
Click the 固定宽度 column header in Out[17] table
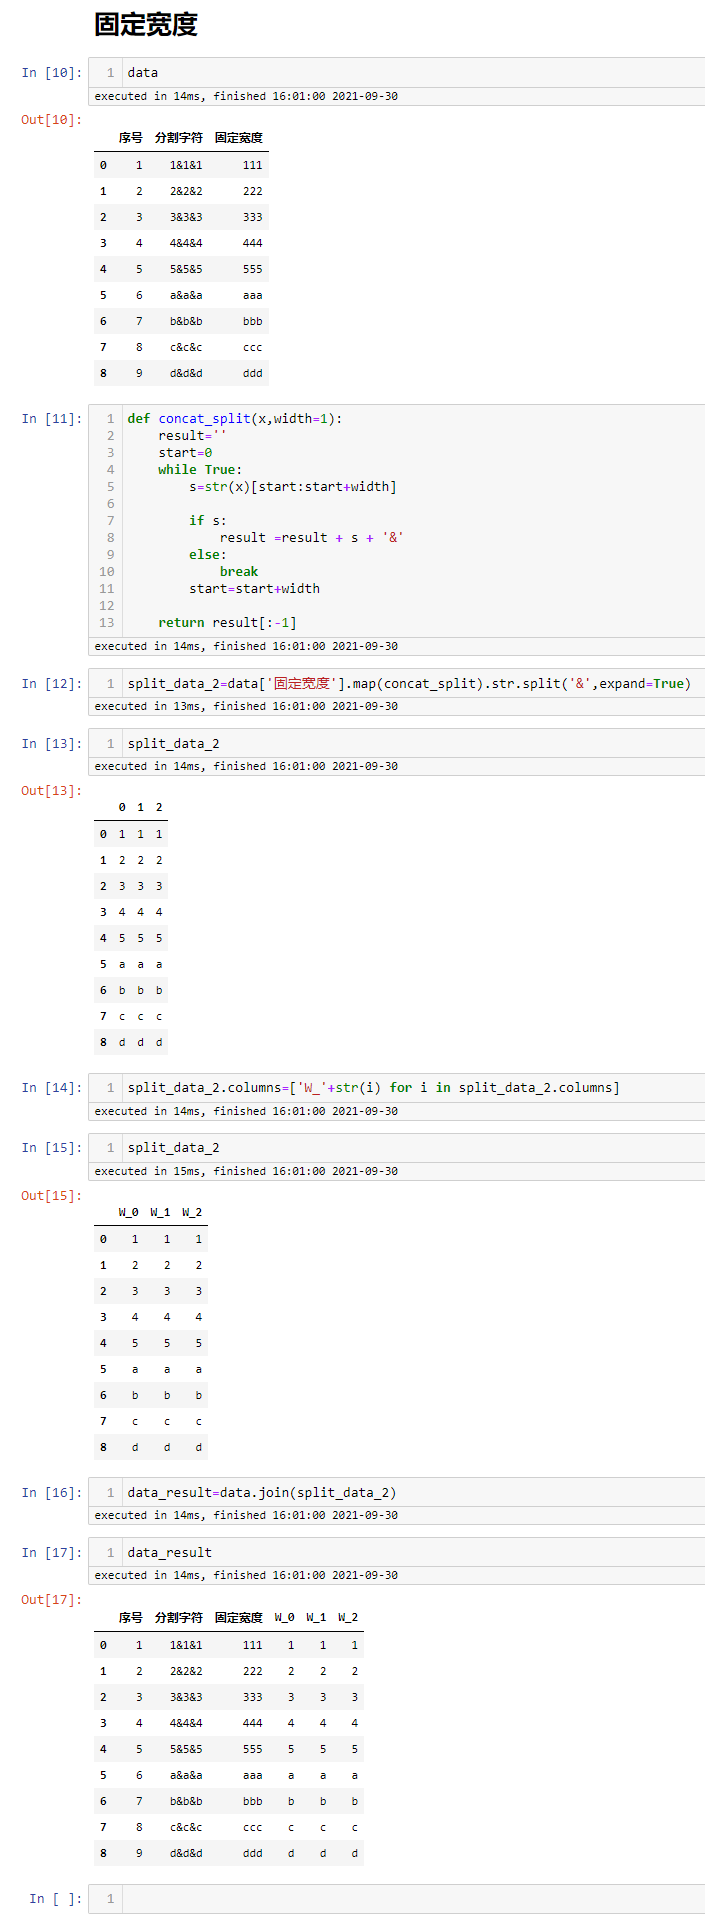(x=239, y=1618)
